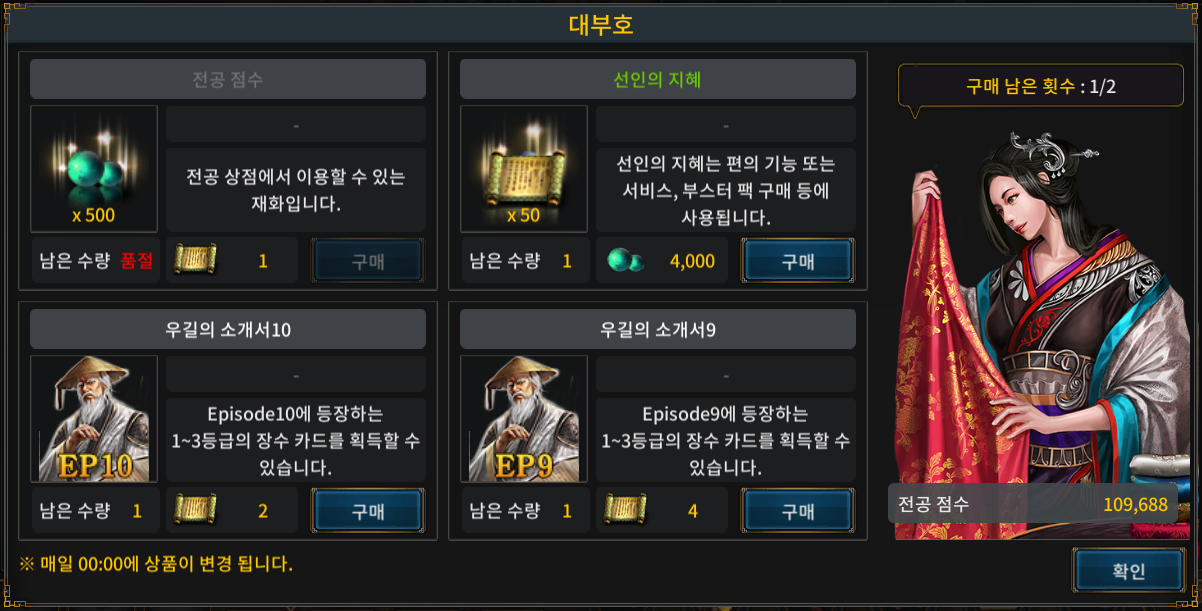Buy 선인의 지혜 with 구매 button

pyautogui.click(x=798, y=261)
